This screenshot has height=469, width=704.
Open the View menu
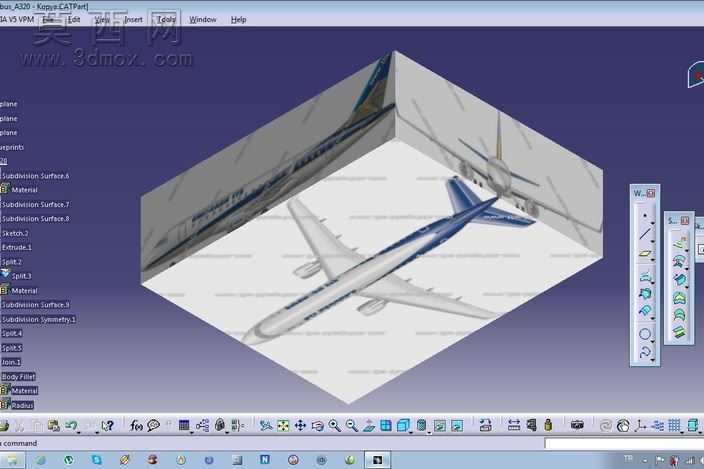pos(102,20)
